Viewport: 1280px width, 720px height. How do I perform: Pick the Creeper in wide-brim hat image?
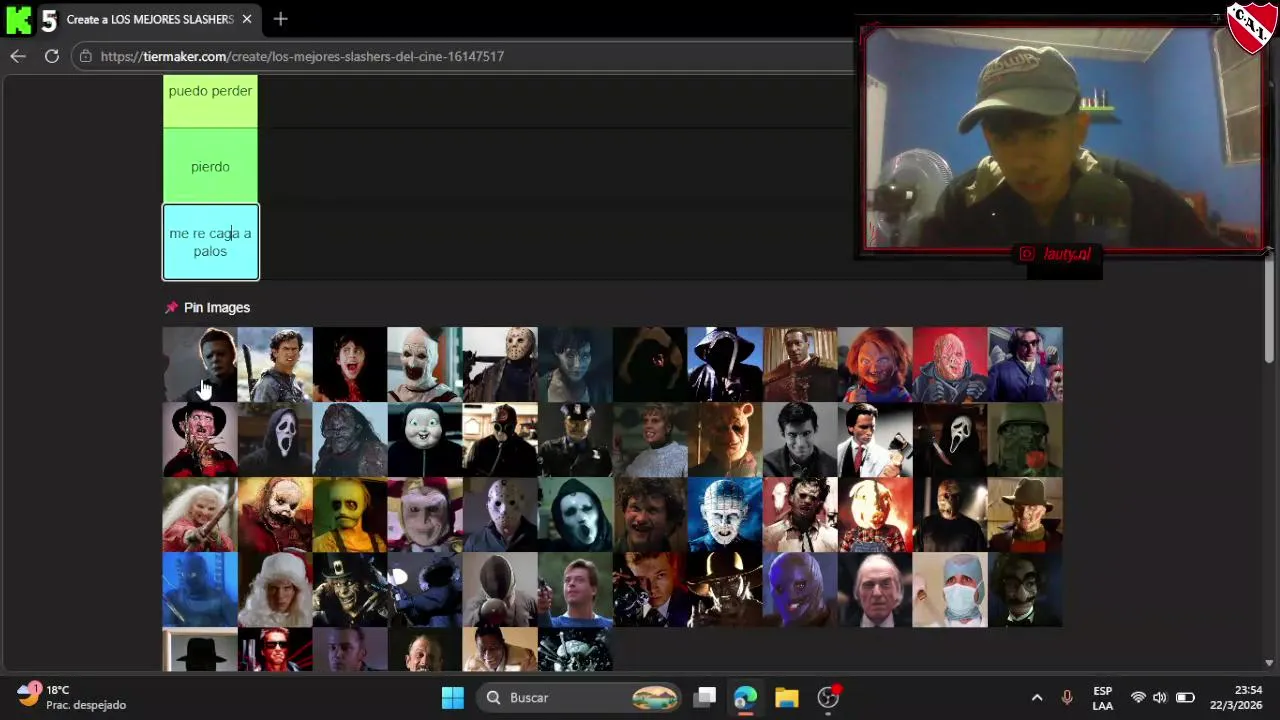[x=725, y=589]
